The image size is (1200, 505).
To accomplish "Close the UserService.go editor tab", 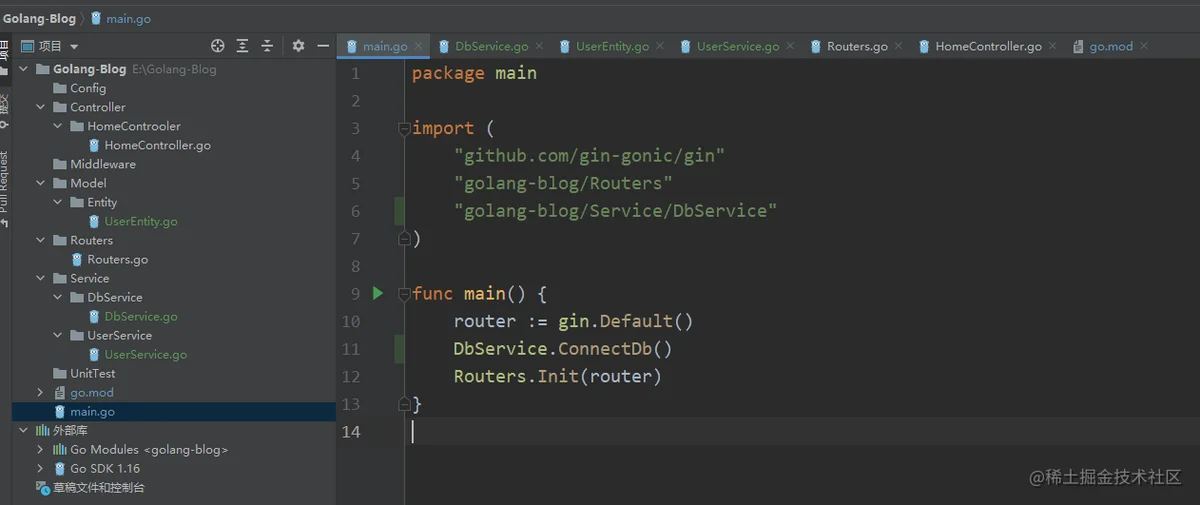I will 790,46.
